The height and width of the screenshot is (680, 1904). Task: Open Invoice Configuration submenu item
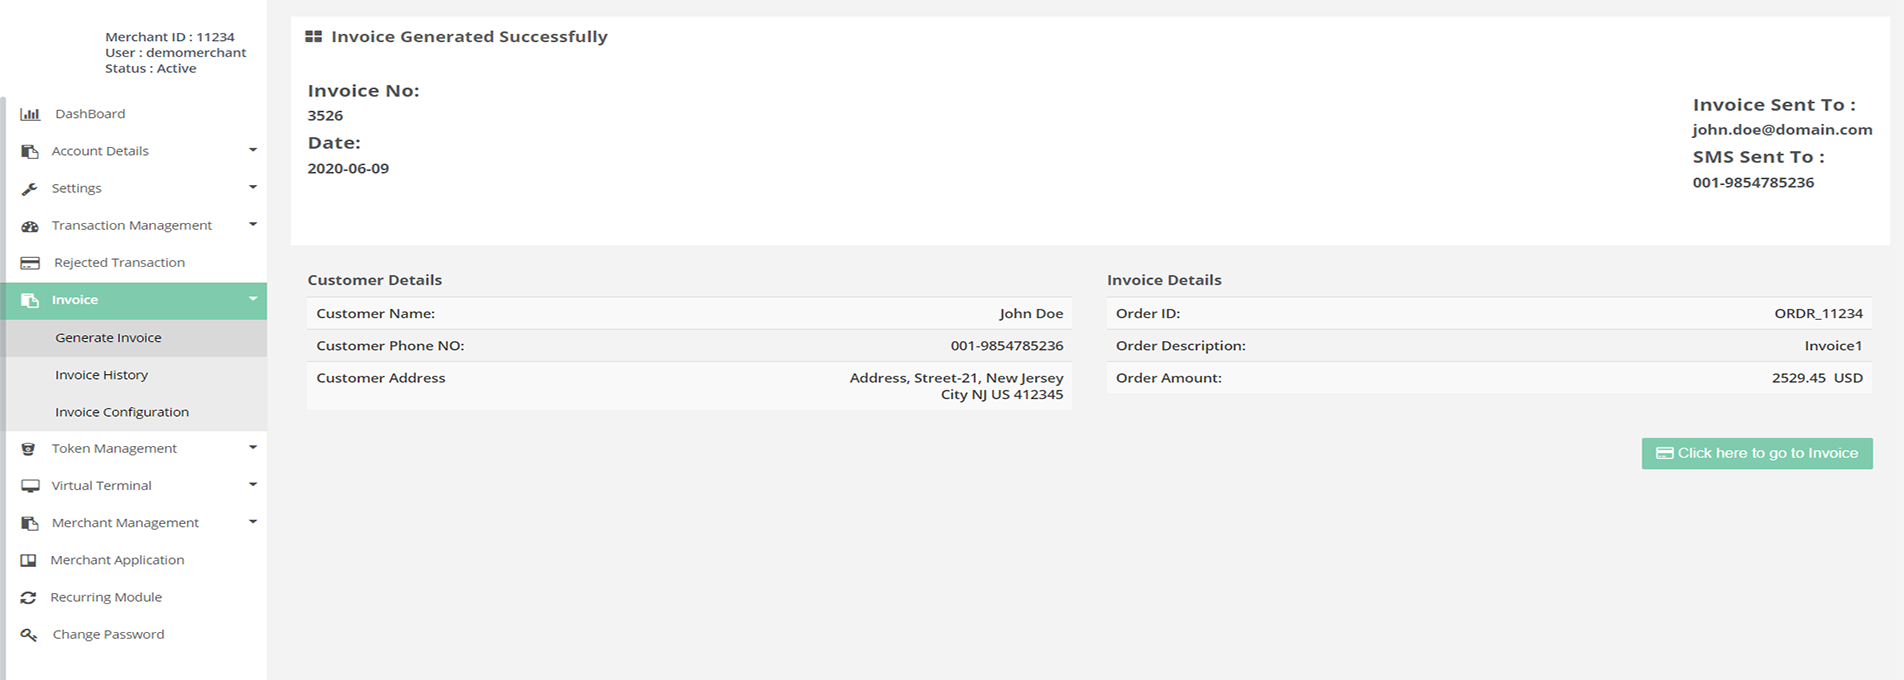[x=122, y=412]
